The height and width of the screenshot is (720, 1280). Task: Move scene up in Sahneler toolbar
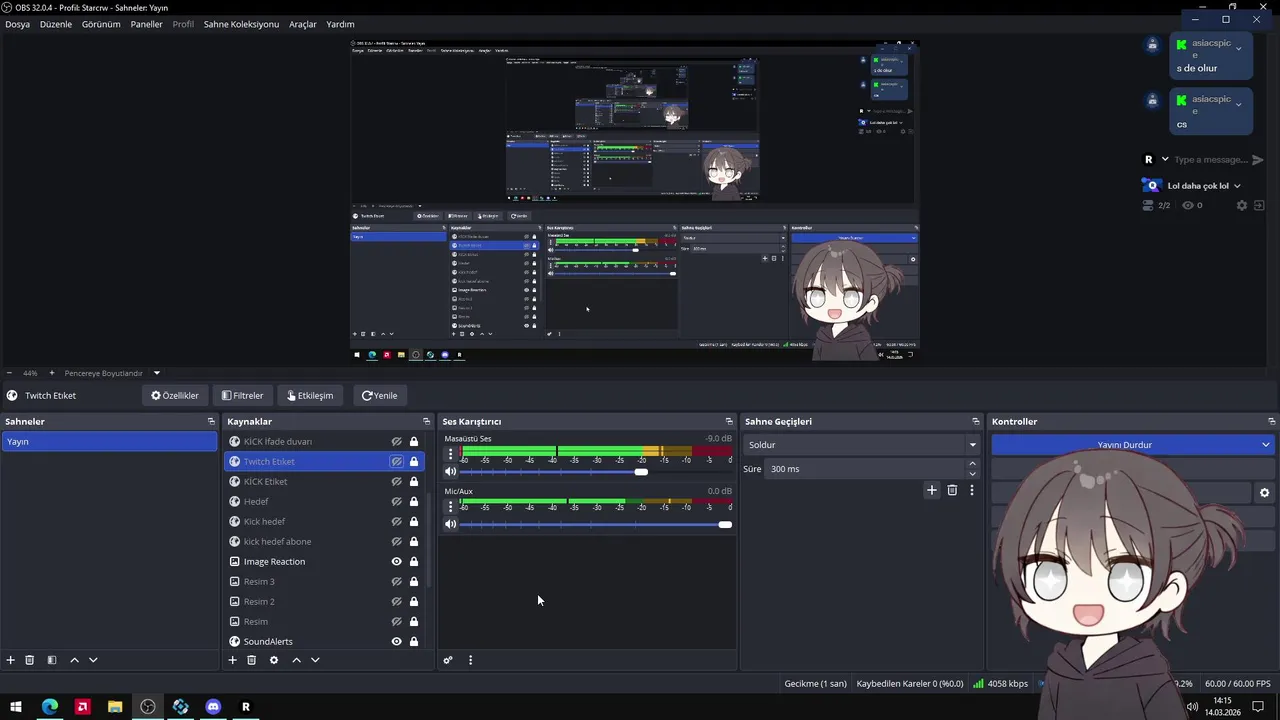tap(74, 660)
